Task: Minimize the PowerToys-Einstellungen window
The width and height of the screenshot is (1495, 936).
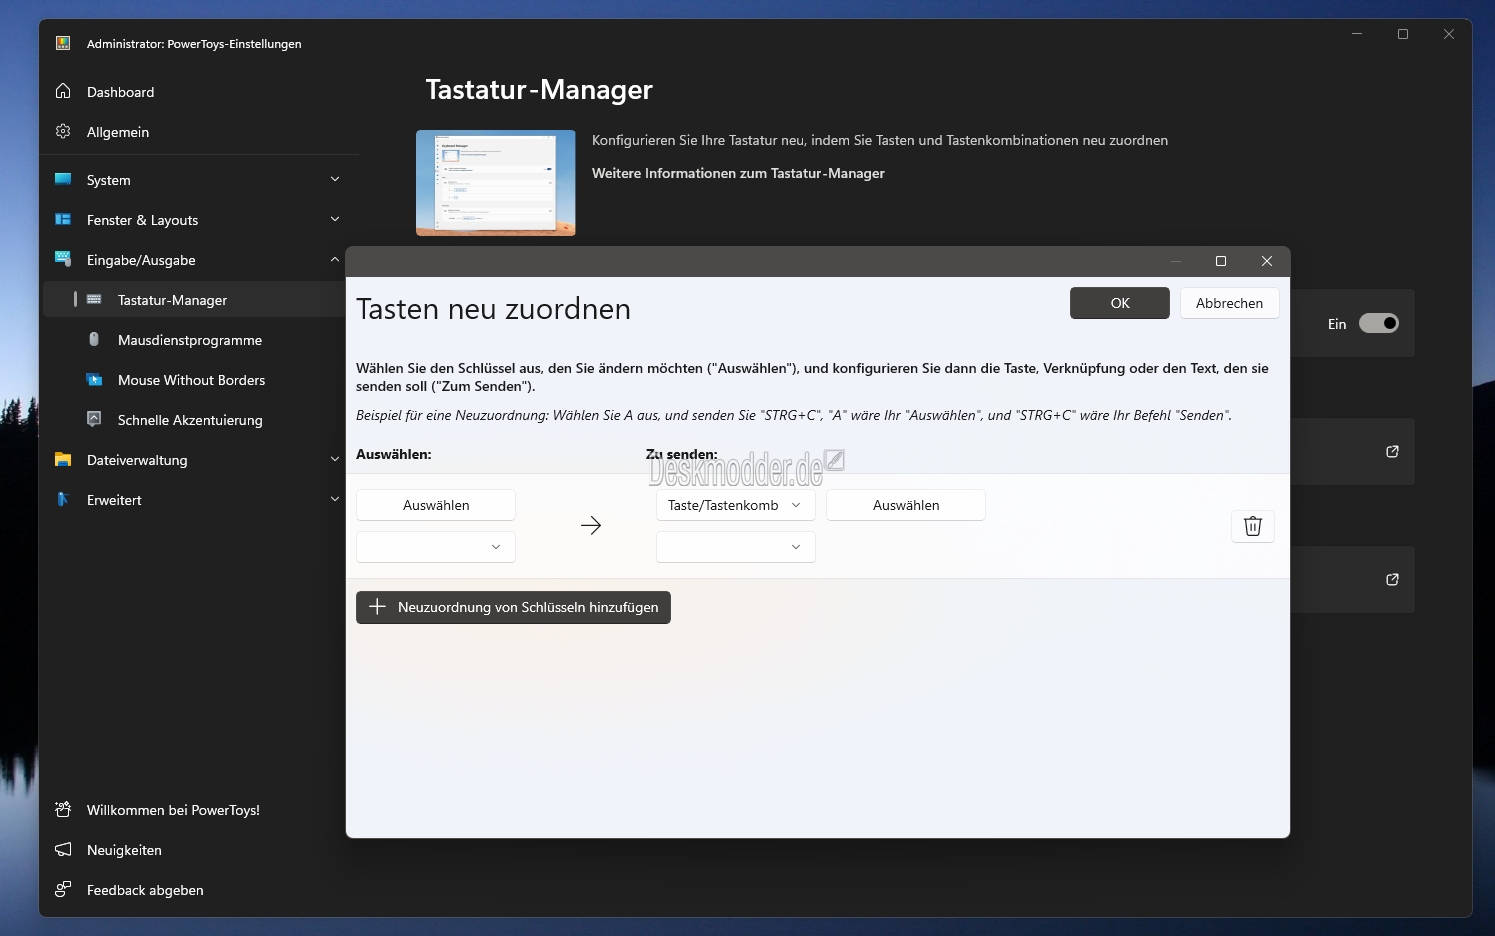Action: coord(1357,34)
